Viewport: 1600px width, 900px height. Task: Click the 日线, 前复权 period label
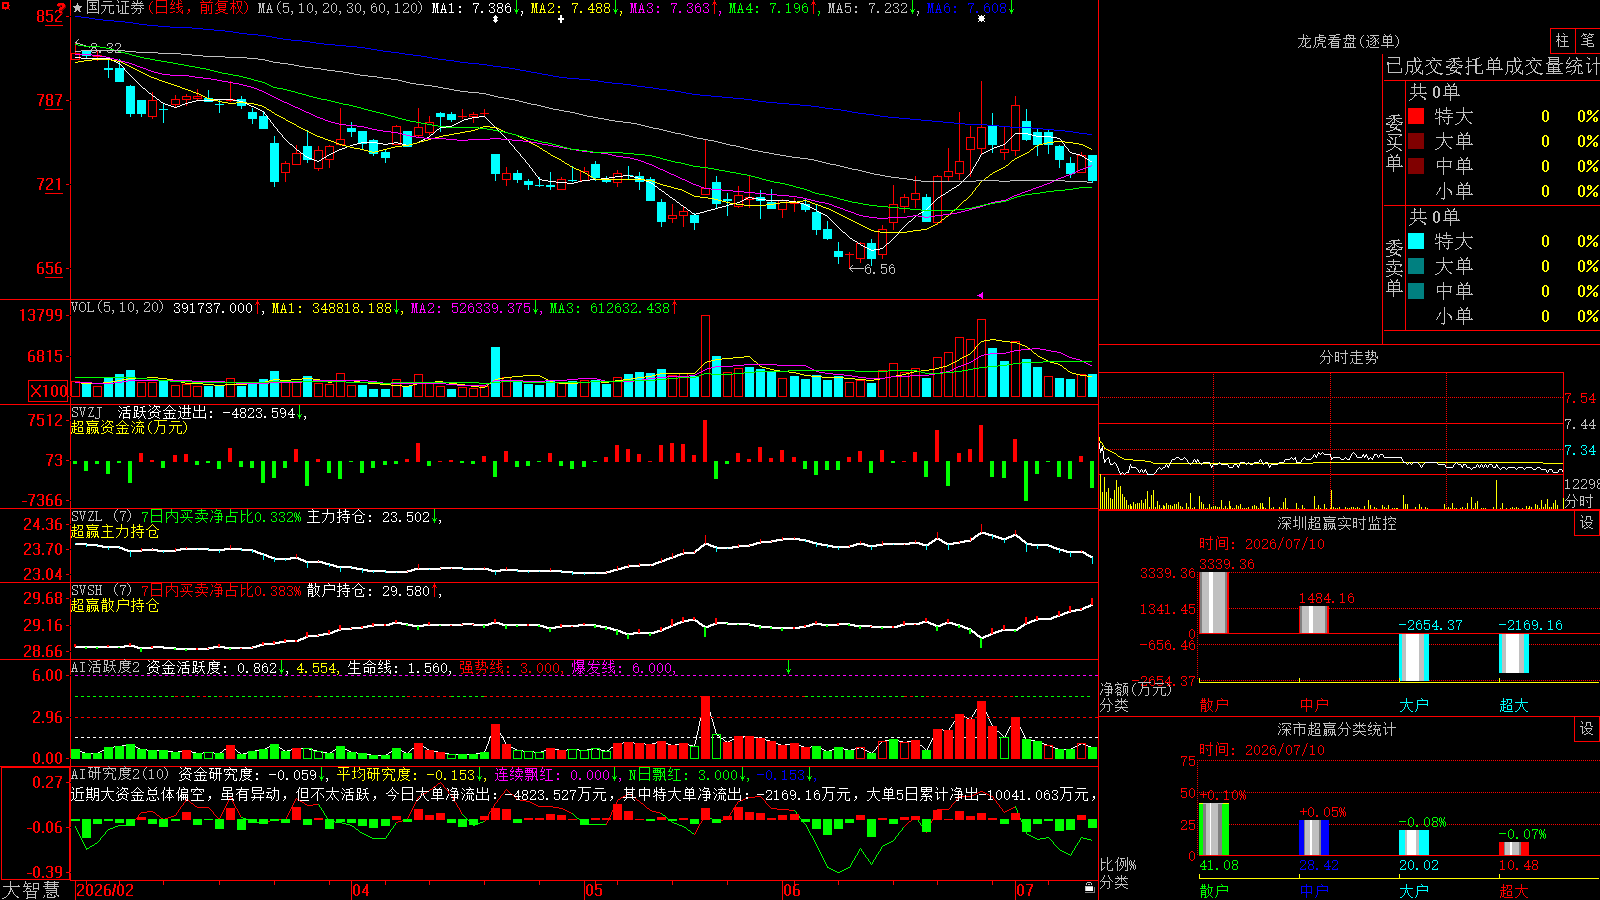click(198, 8)
